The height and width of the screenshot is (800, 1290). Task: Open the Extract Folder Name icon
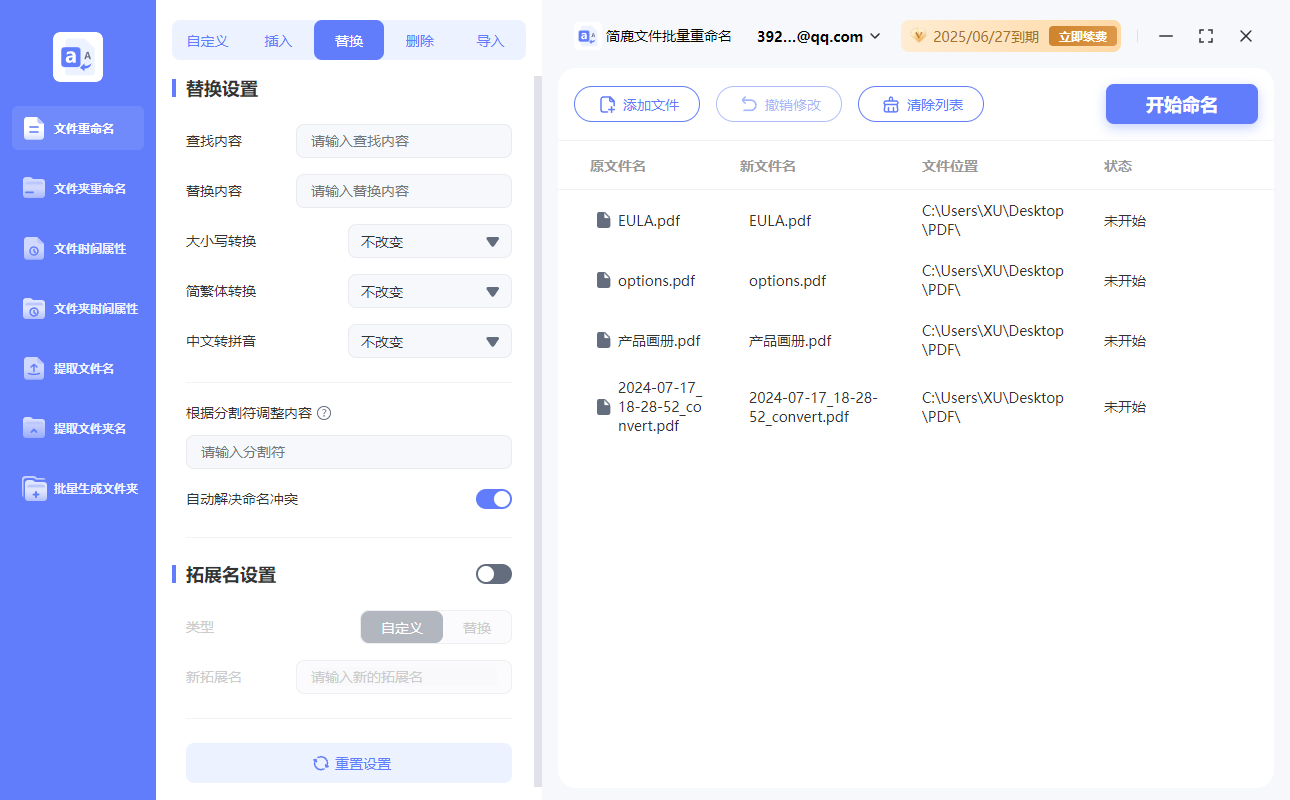coord(34,428)
